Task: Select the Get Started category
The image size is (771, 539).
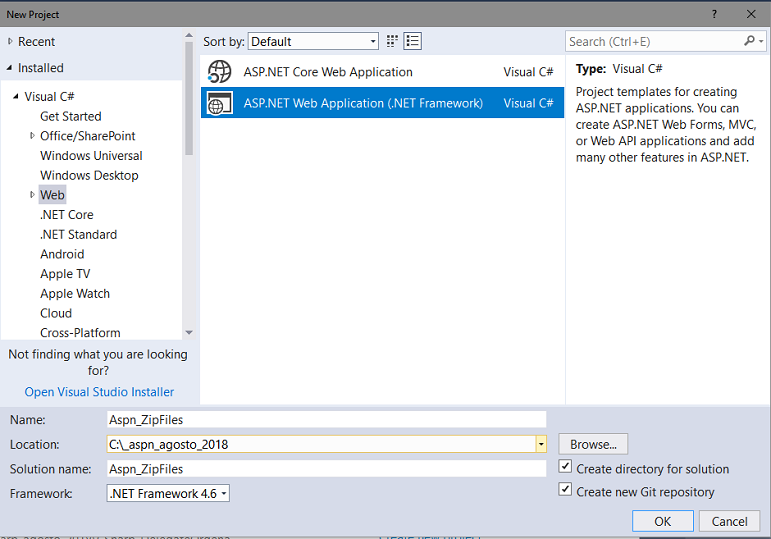Action: coord(71,117)
